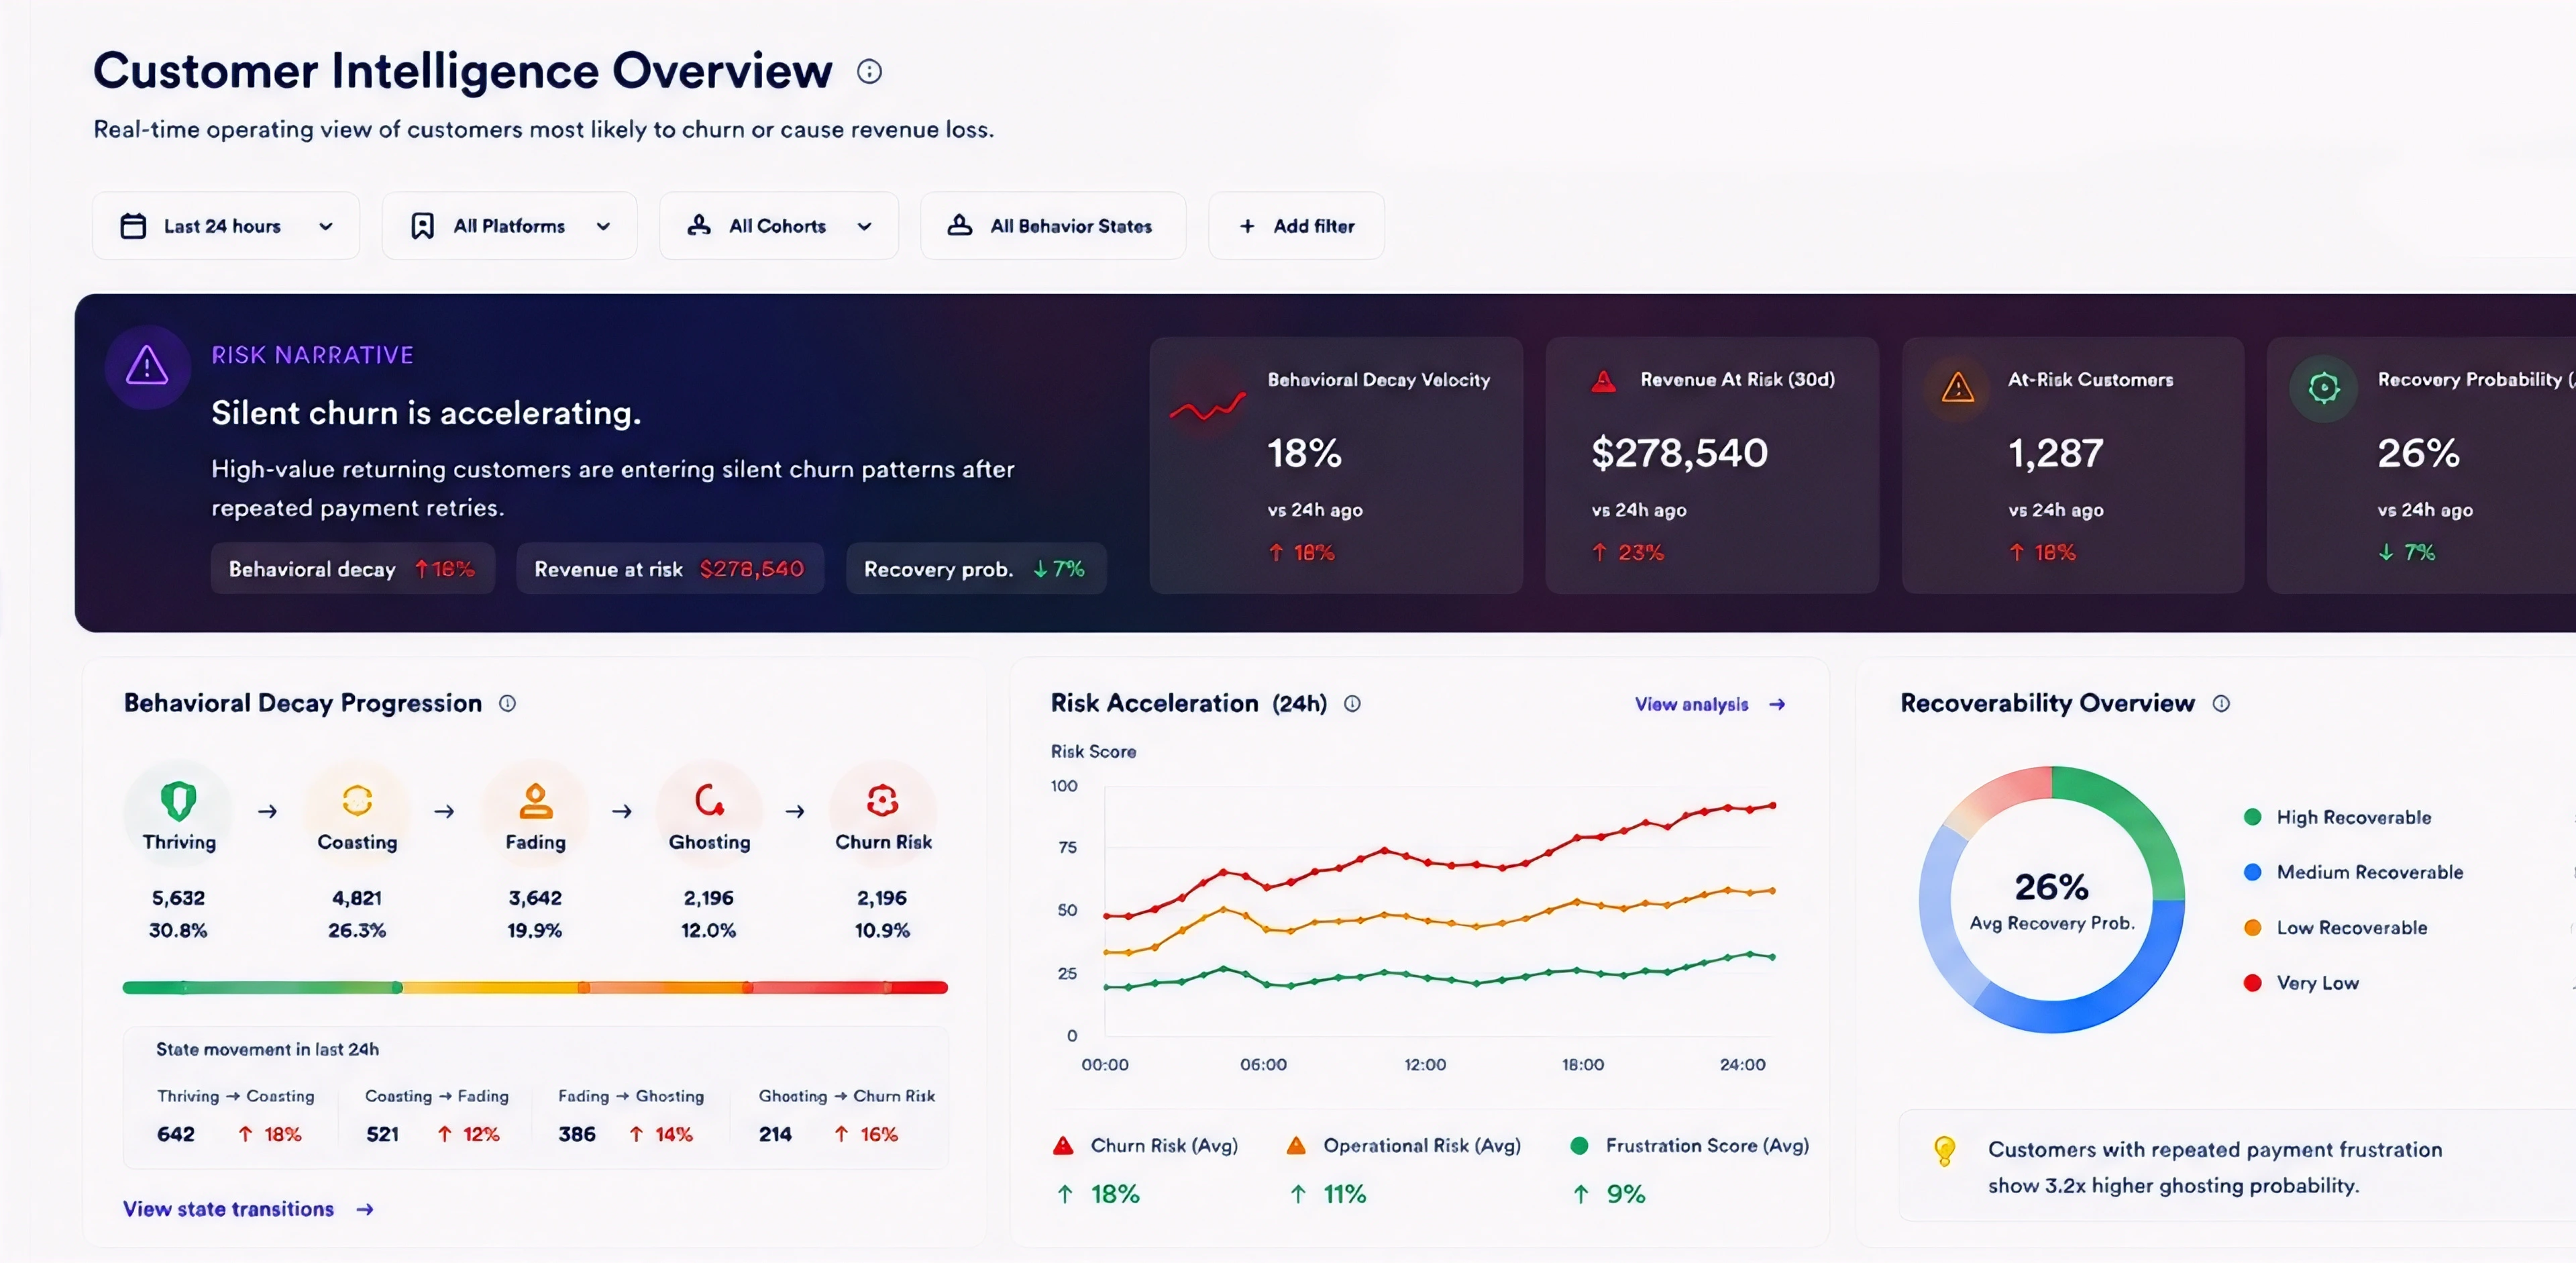Click the info icon beside Customer Intelligence Overview

(869, 71)
